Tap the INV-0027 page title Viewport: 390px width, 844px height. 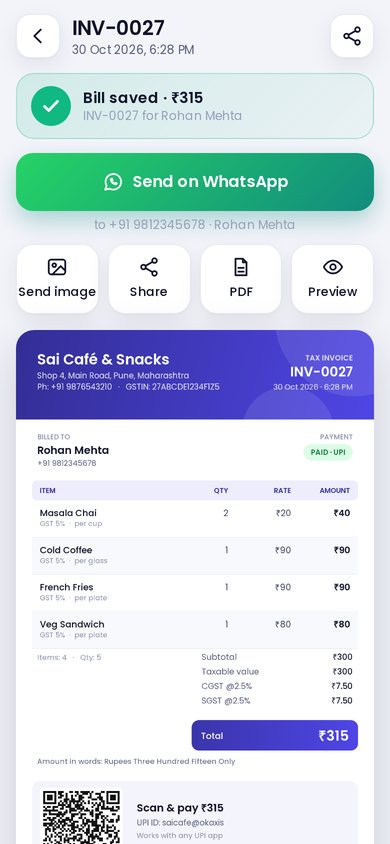(118, 28)
